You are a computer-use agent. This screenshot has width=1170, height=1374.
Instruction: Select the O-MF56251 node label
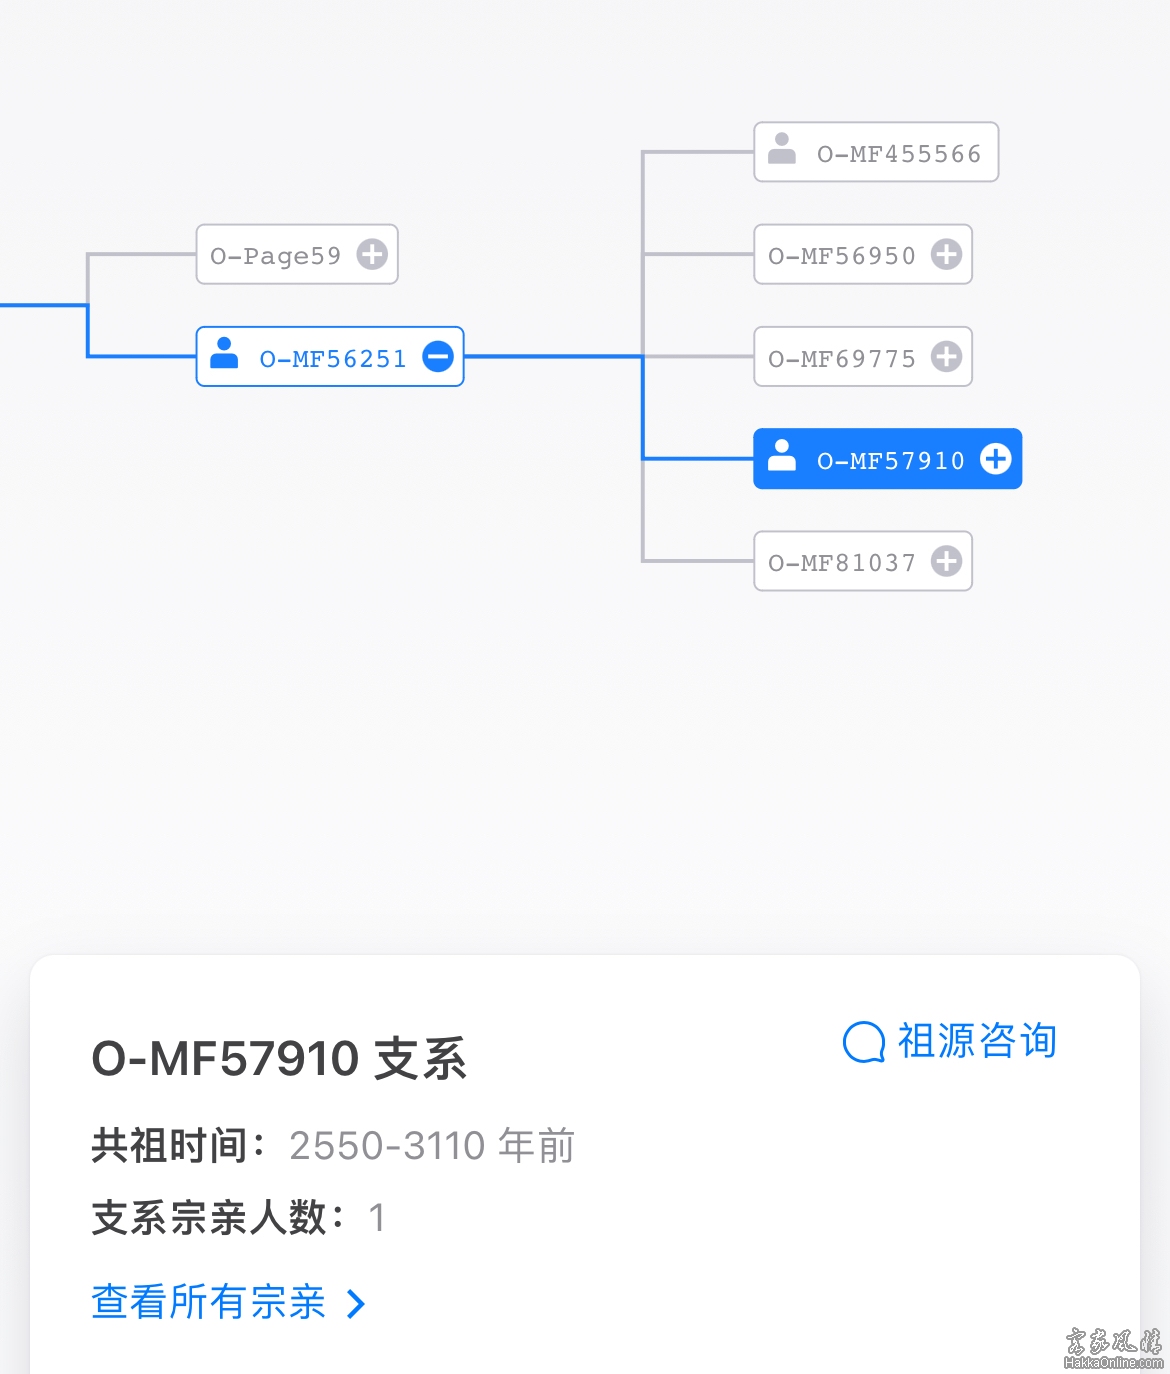point(333,358)
